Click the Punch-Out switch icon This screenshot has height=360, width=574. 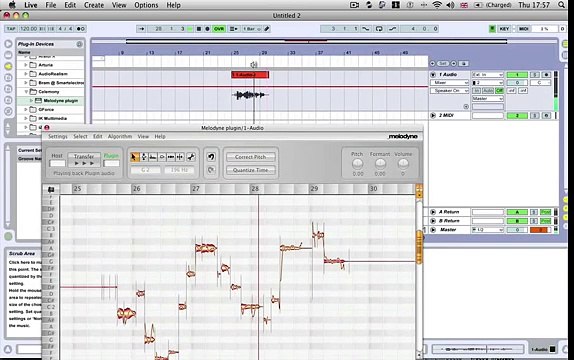click(392, 29)
